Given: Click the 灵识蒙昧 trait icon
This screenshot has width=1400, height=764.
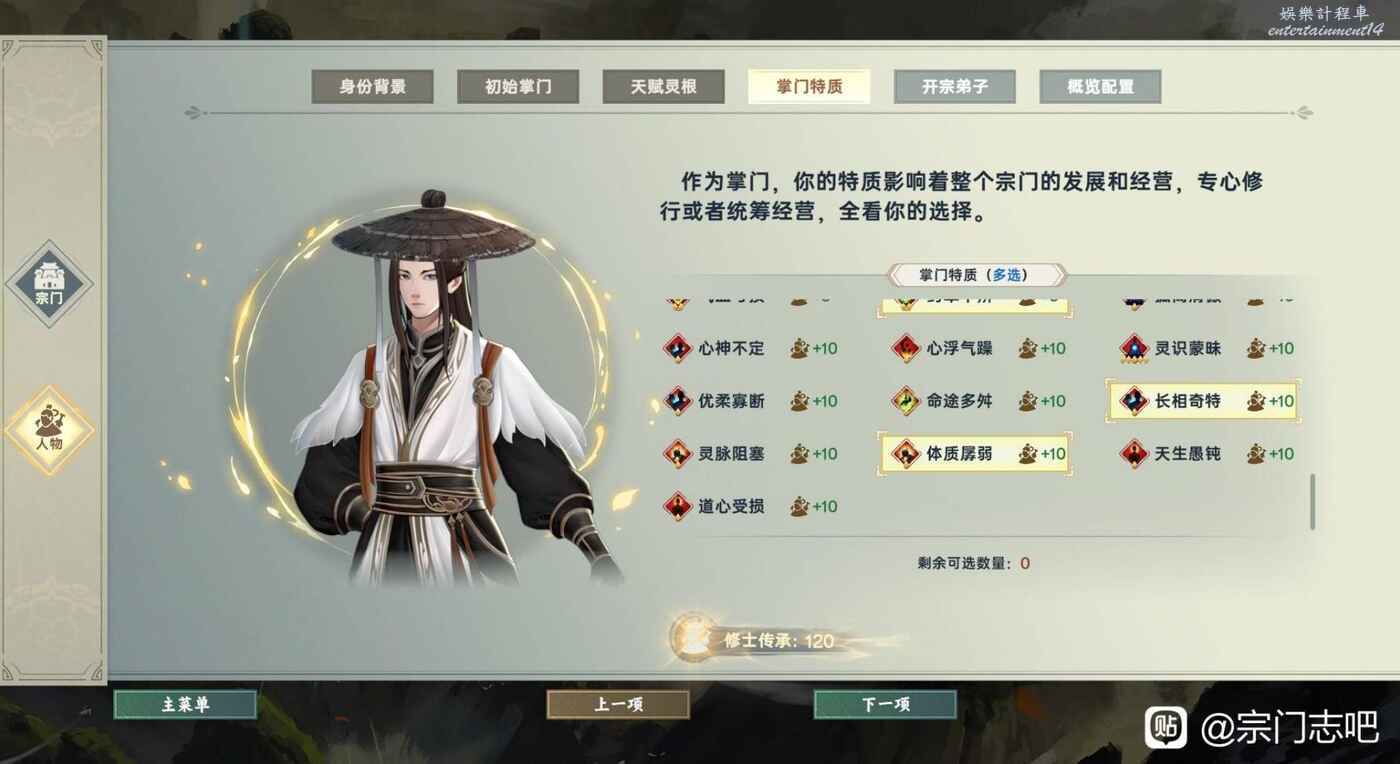Looking at the screenshot, I should click(x=1134, y=348).
